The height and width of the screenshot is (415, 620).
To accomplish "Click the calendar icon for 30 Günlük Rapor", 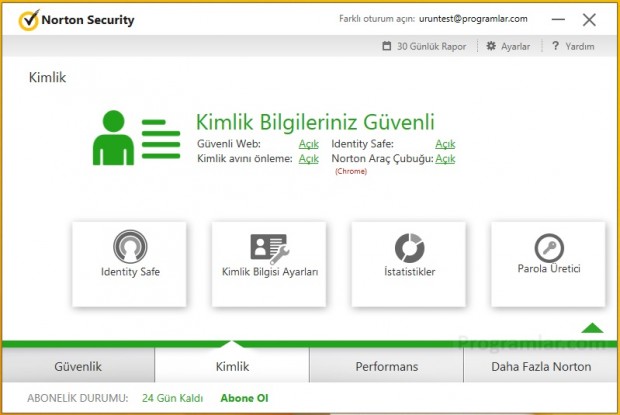I will (x=387, y=46).
